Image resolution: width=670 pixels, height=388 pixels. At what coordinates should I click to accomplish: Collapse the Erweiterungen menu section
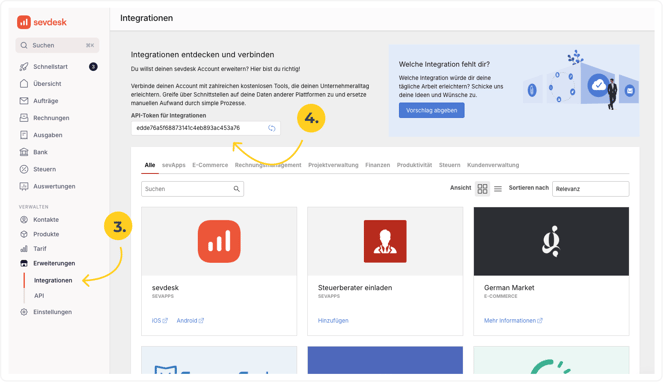tap(54, 263)
